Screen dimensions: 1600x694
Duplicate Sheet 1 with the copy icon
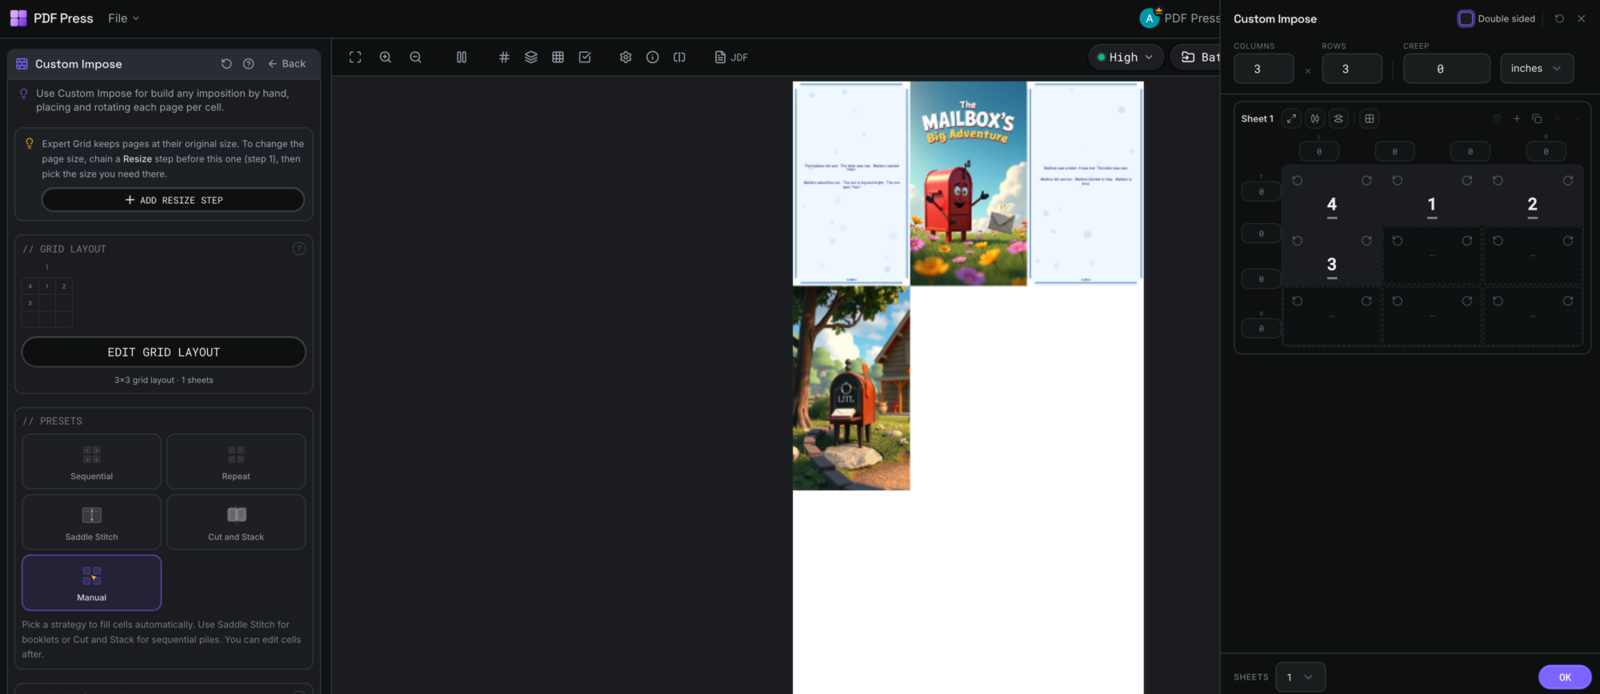[1537, 119]
